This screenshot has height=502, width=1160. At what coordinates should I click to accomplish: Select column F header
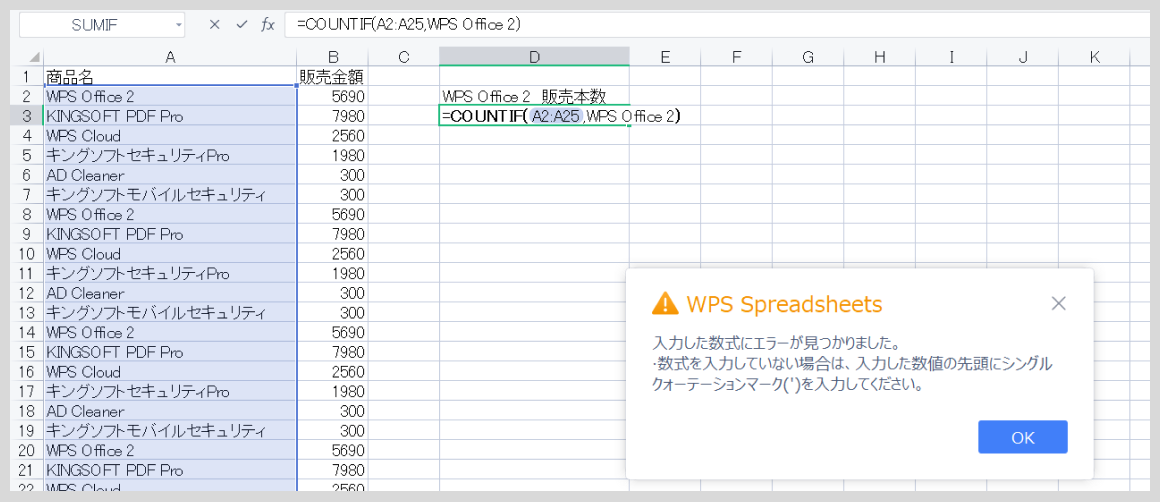tap(736, 57)
